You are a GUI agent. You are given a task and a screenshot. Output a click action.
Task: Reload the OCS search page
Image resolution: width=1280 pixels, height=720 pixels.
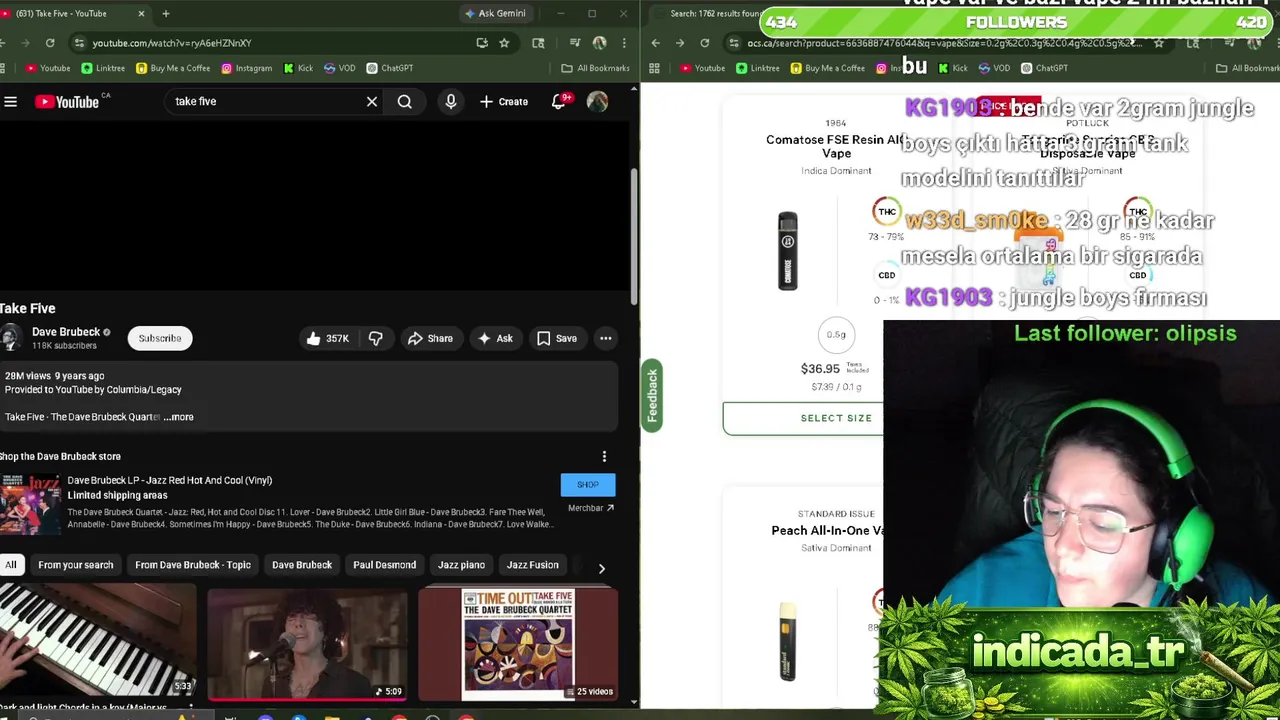pos(705,43)
